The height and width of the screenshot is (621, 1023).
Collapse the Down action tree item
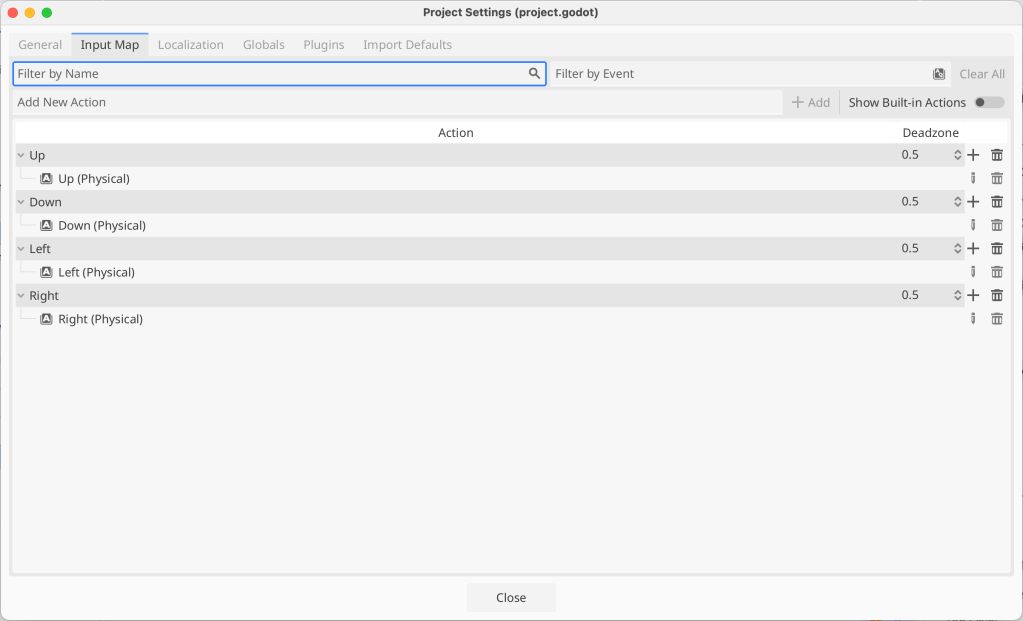(21, 202)
